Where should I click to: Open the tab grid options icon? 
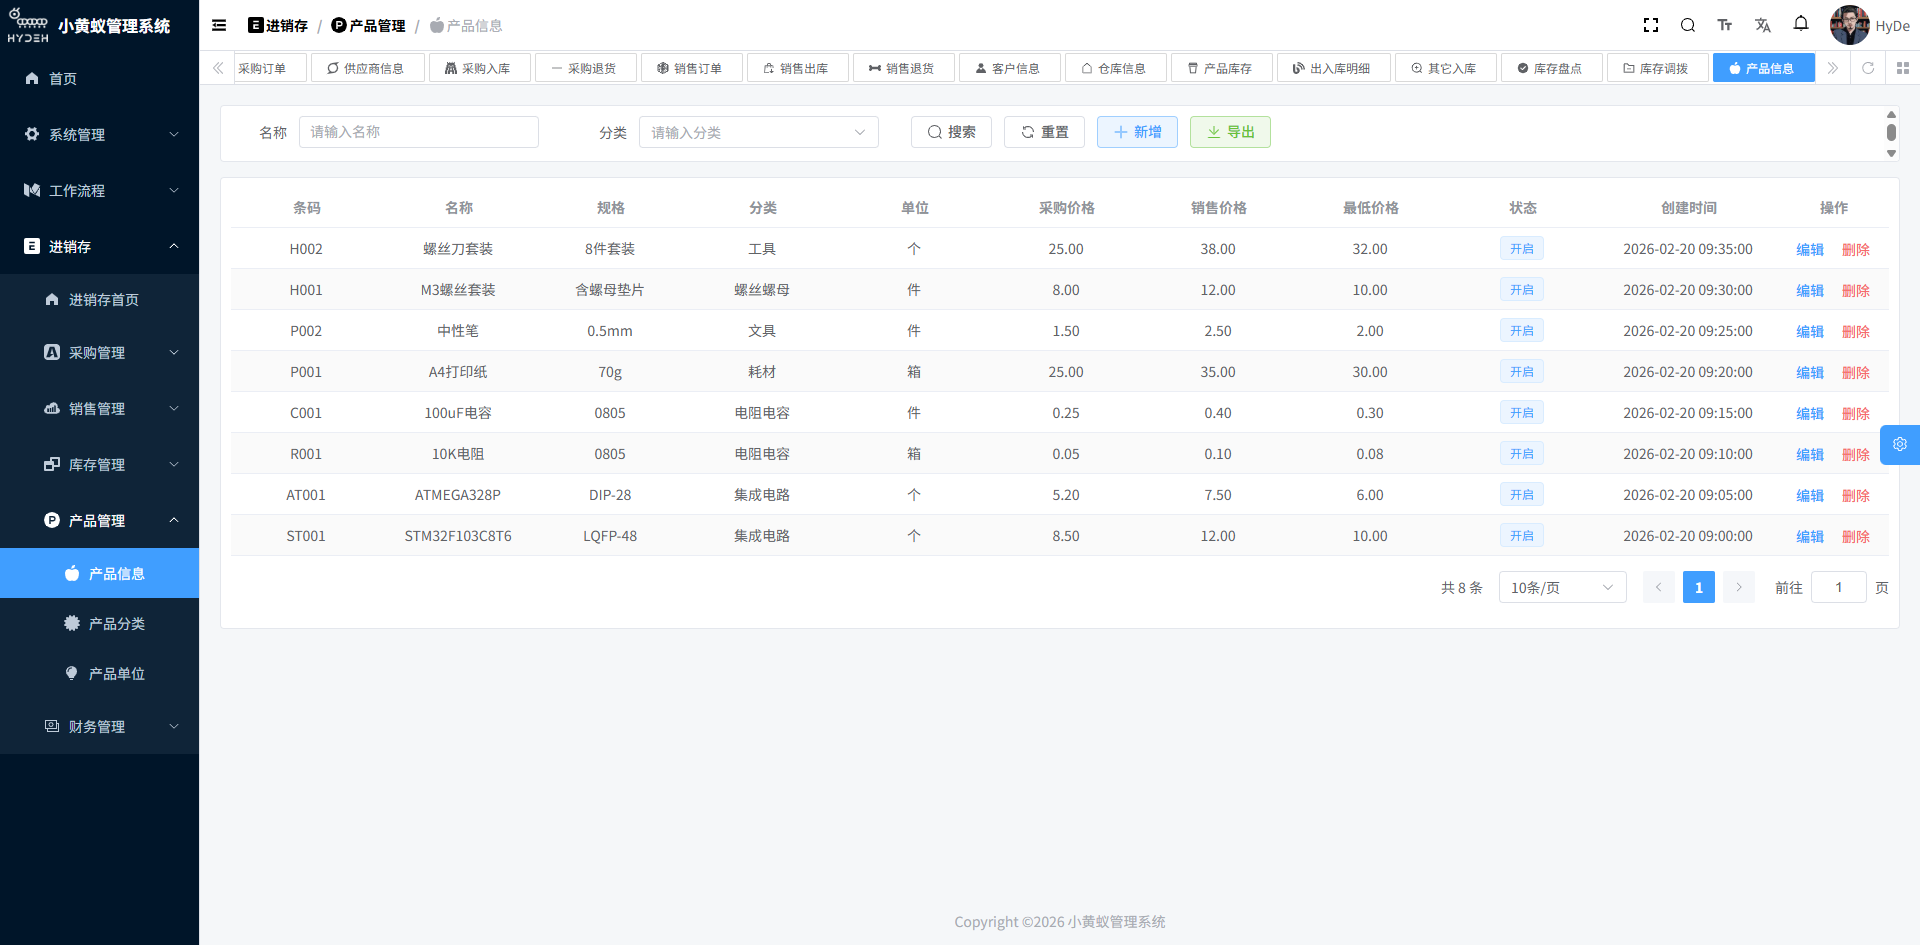(1903, 68)
